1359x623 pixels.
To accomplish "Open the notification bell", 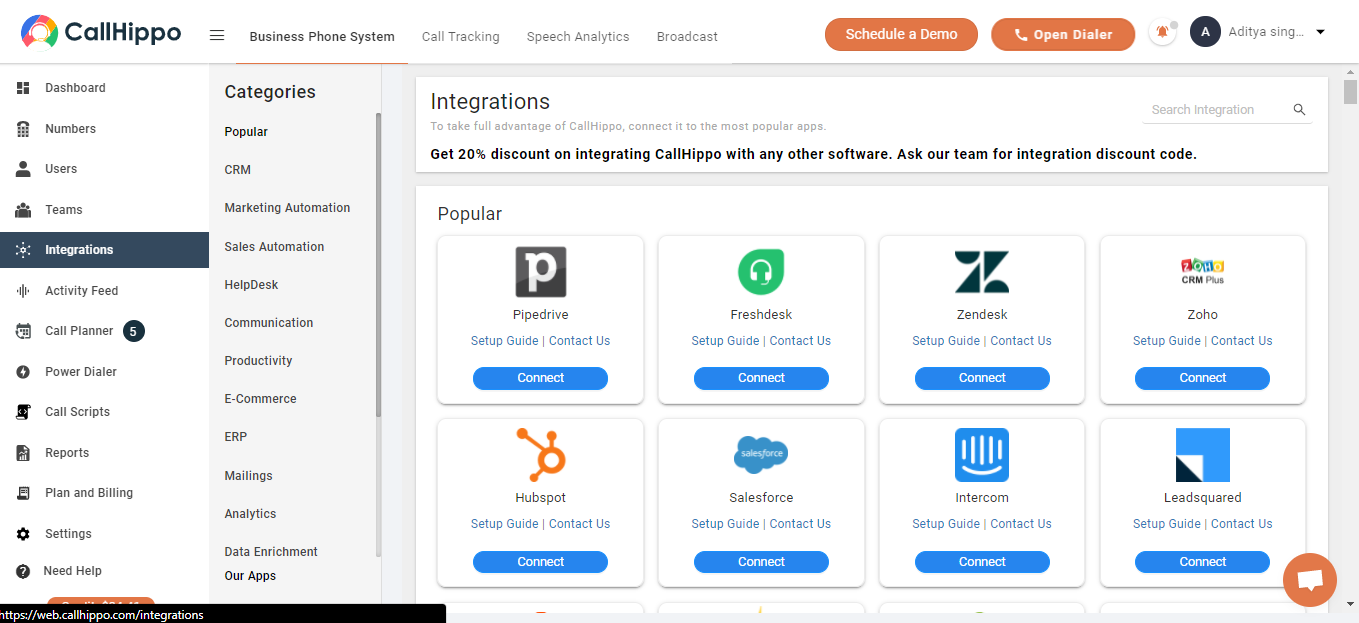I will point(1162,32).
